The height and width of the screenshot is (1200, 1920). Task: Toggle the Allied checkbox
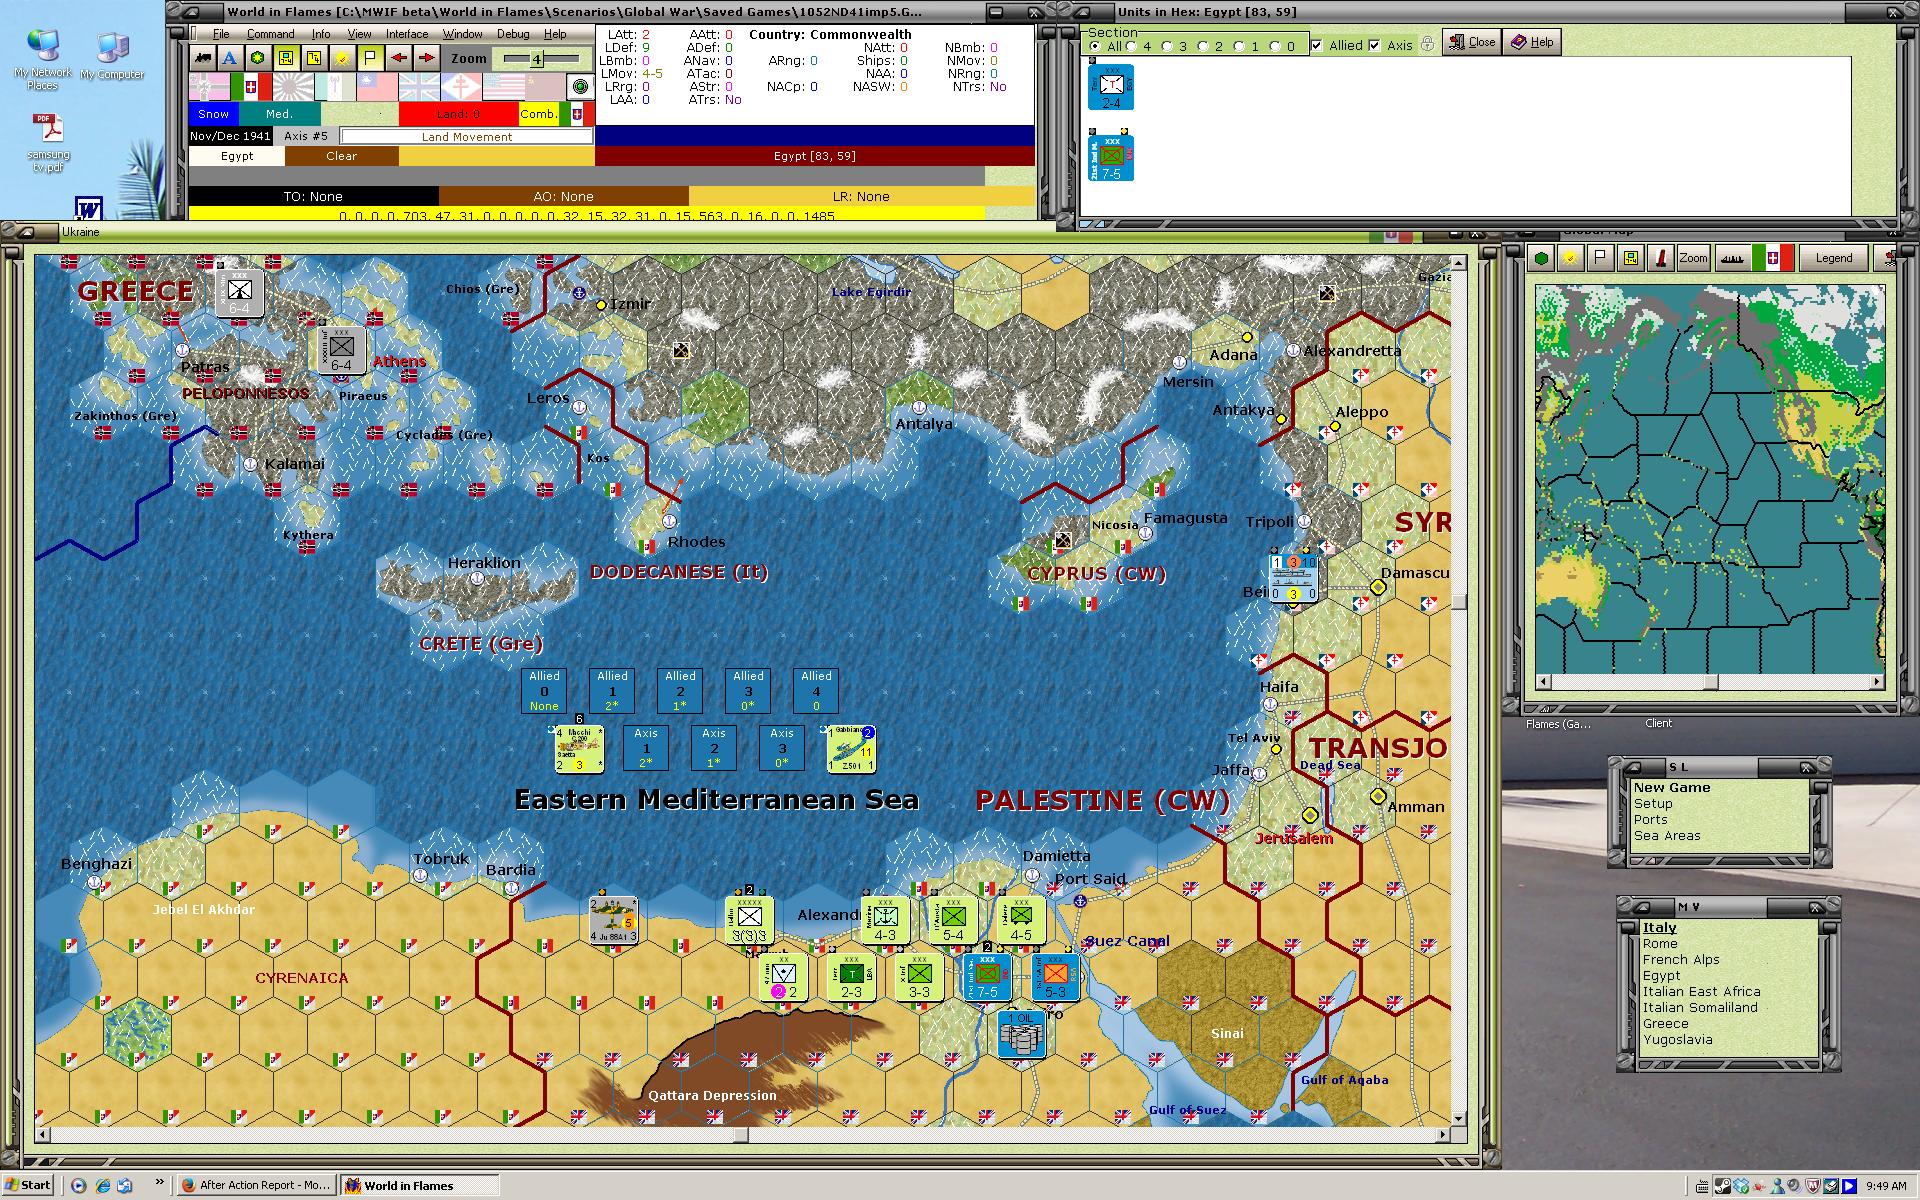1317,45
